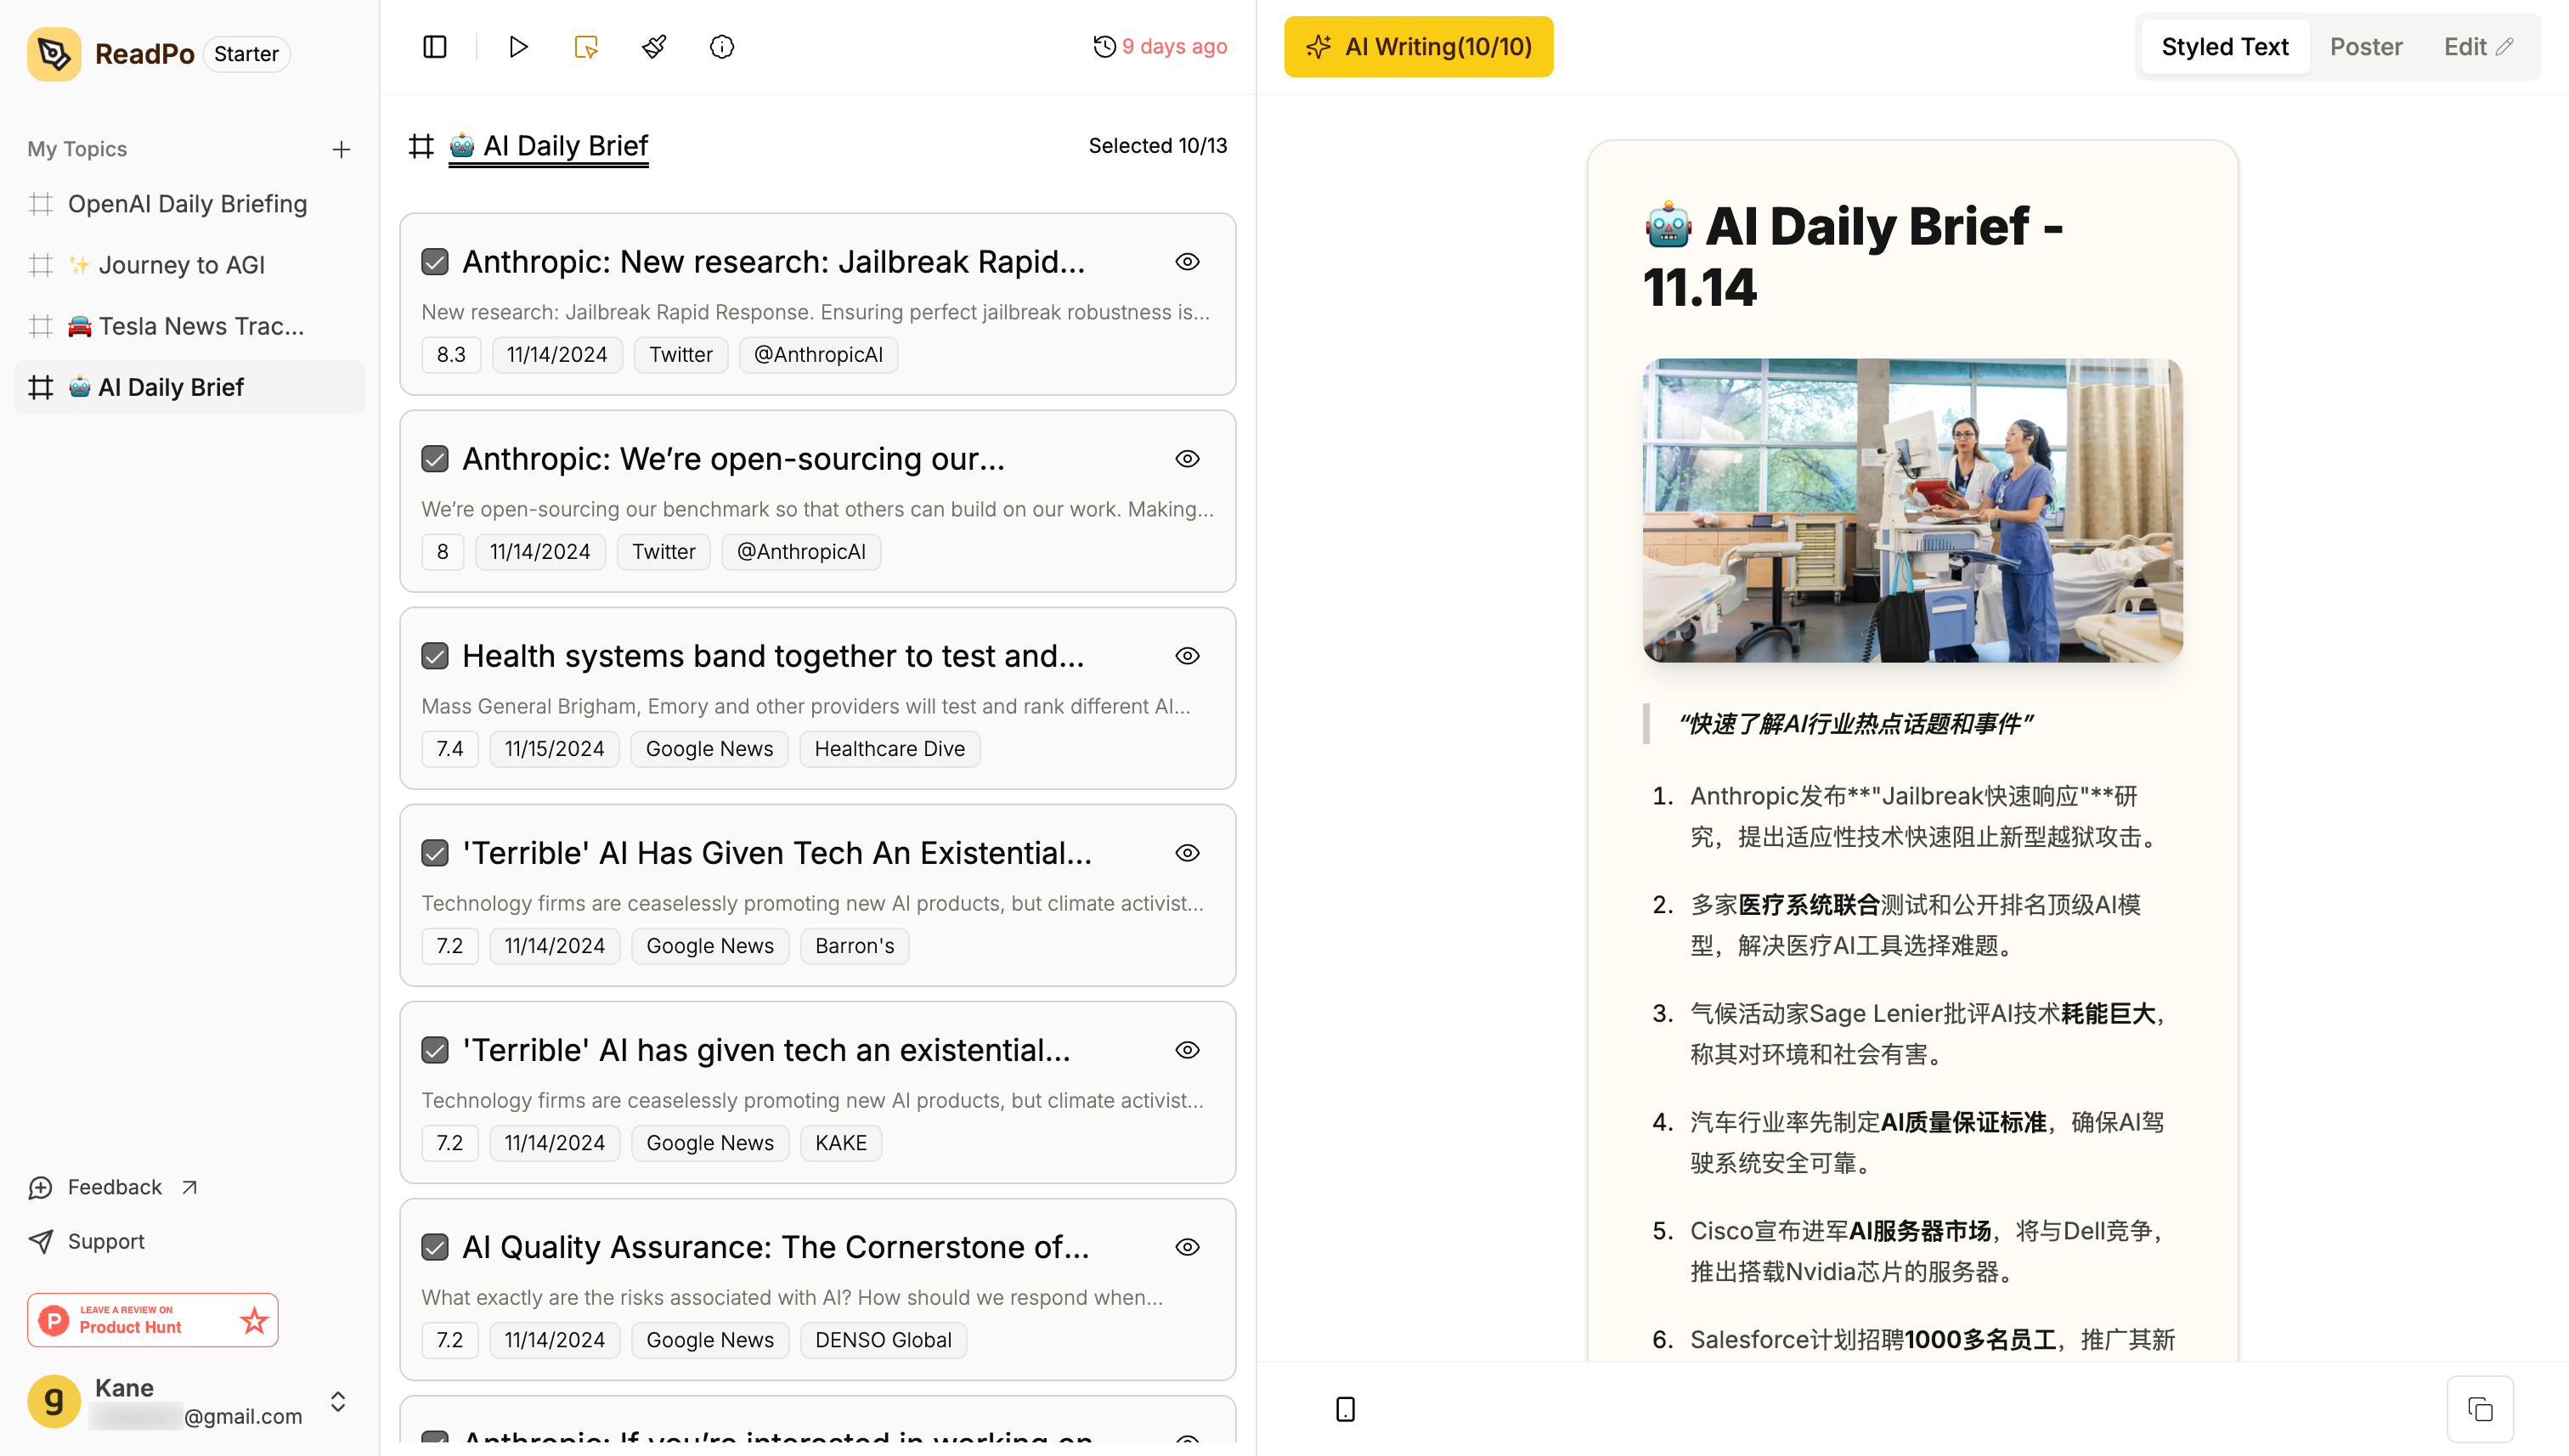
Task: Toggle the sidebar panel icon
Action: [x=435, y=47]
